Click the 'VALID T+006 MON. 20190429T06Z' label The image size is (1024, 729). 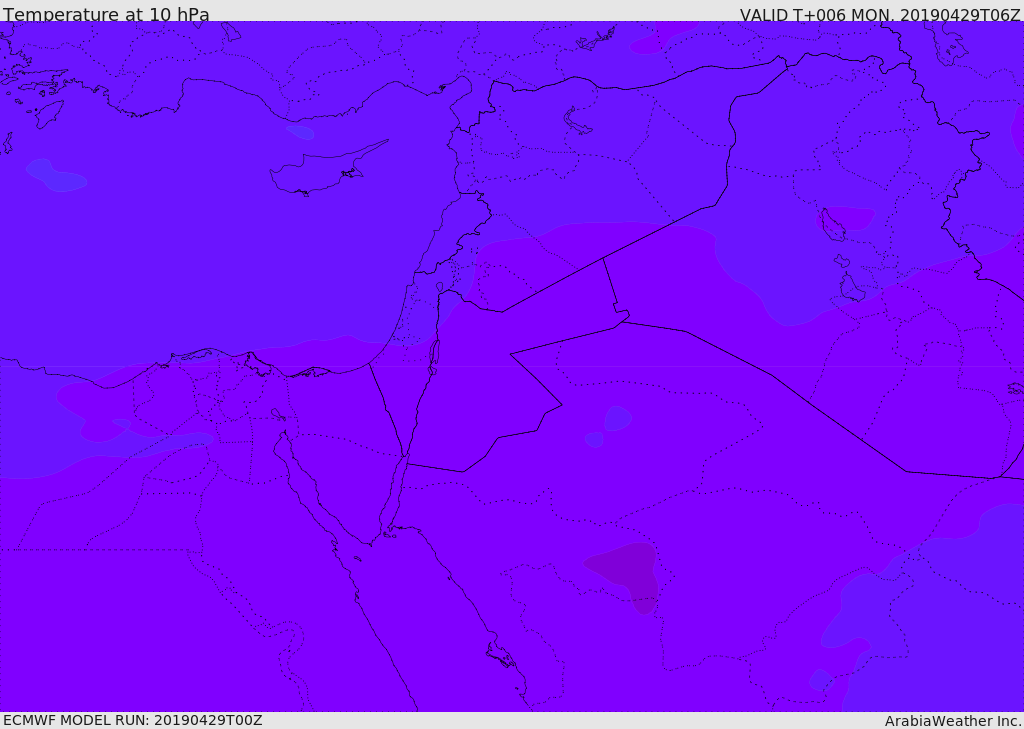(880, 14)
